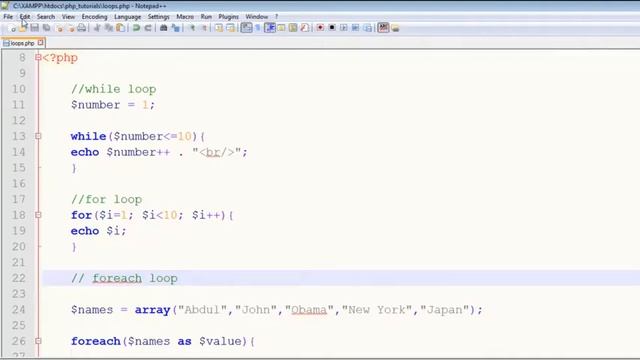Viewport: 640px width, 360px height.
Task: Stop macro recording with black square icon
Action: 332,28
